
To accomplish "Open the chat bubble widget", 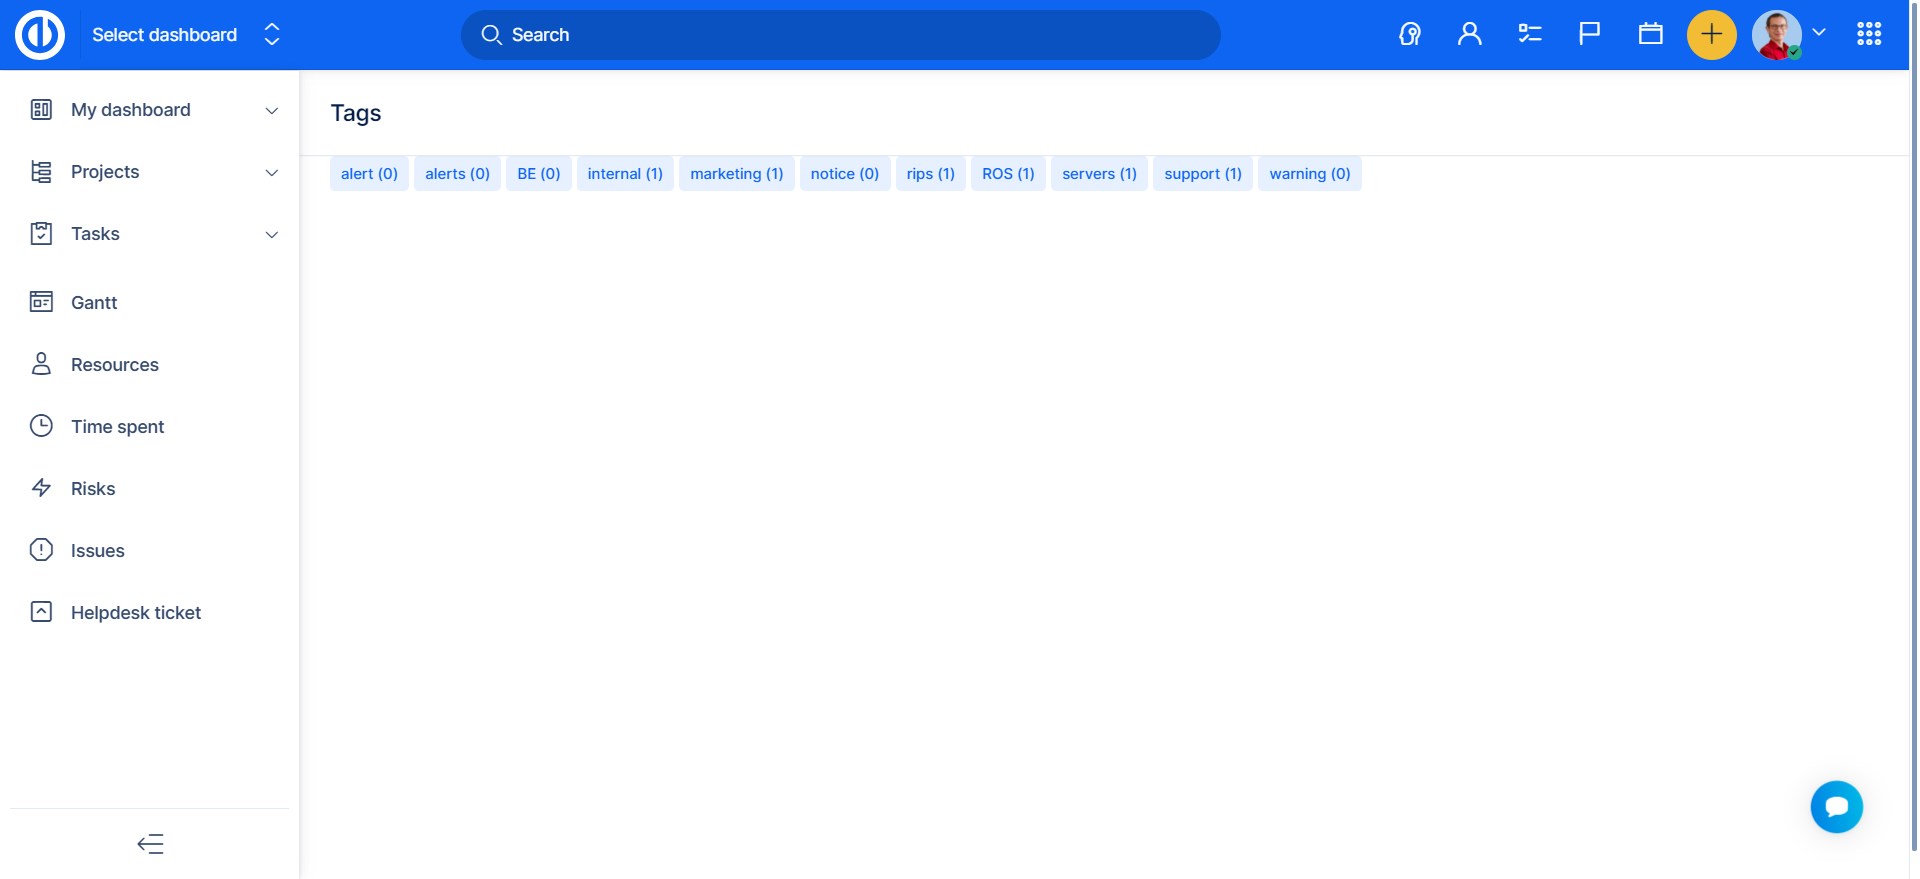I will click(1836, 807).
